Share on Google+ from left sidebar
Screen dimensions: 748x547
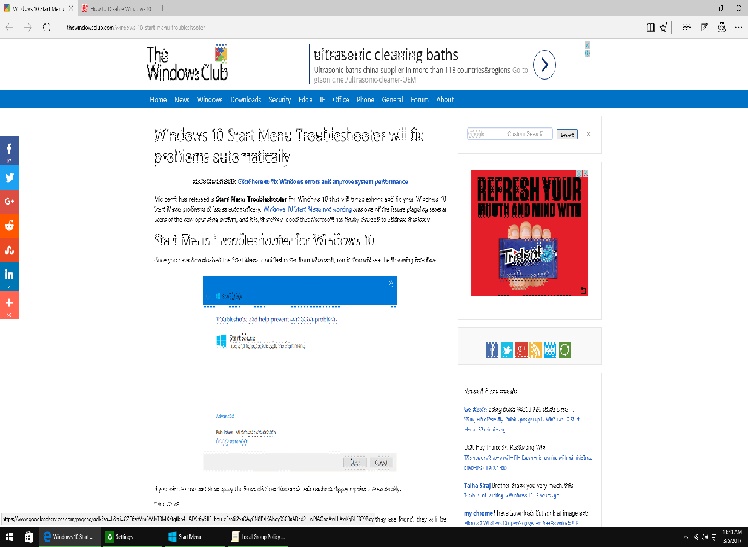9,202
